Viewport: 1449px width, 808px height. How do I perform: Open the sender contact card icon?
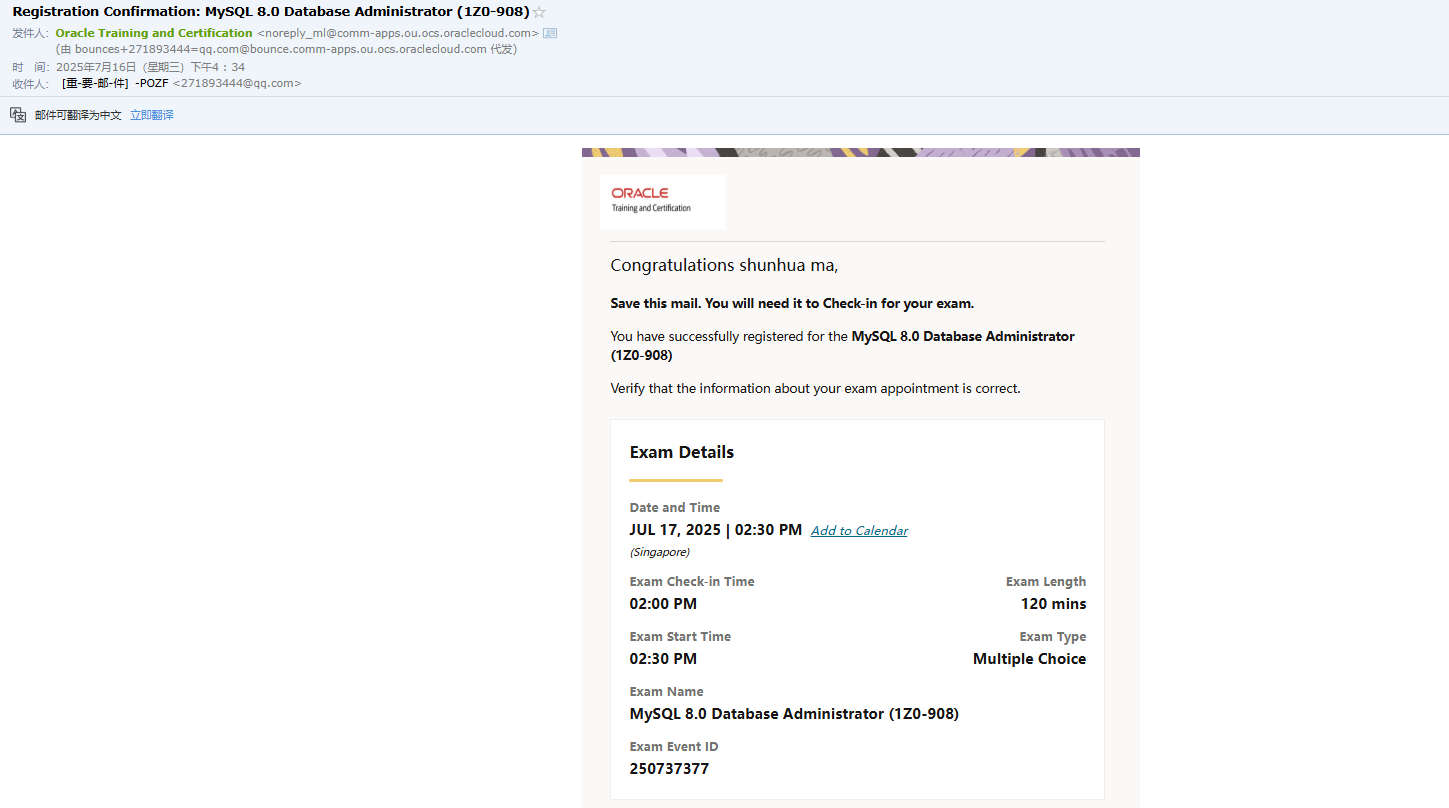(x=550, y=33)
